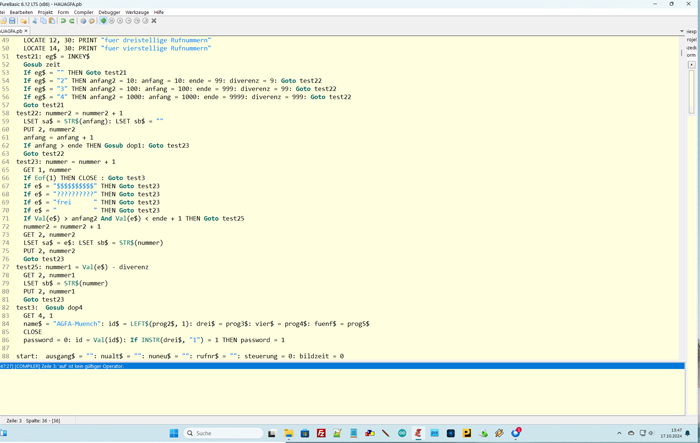Click line 58 'test22: nummer2 = nummer2 + 1'
Screen dimensions: 700x443
point(70,113)
